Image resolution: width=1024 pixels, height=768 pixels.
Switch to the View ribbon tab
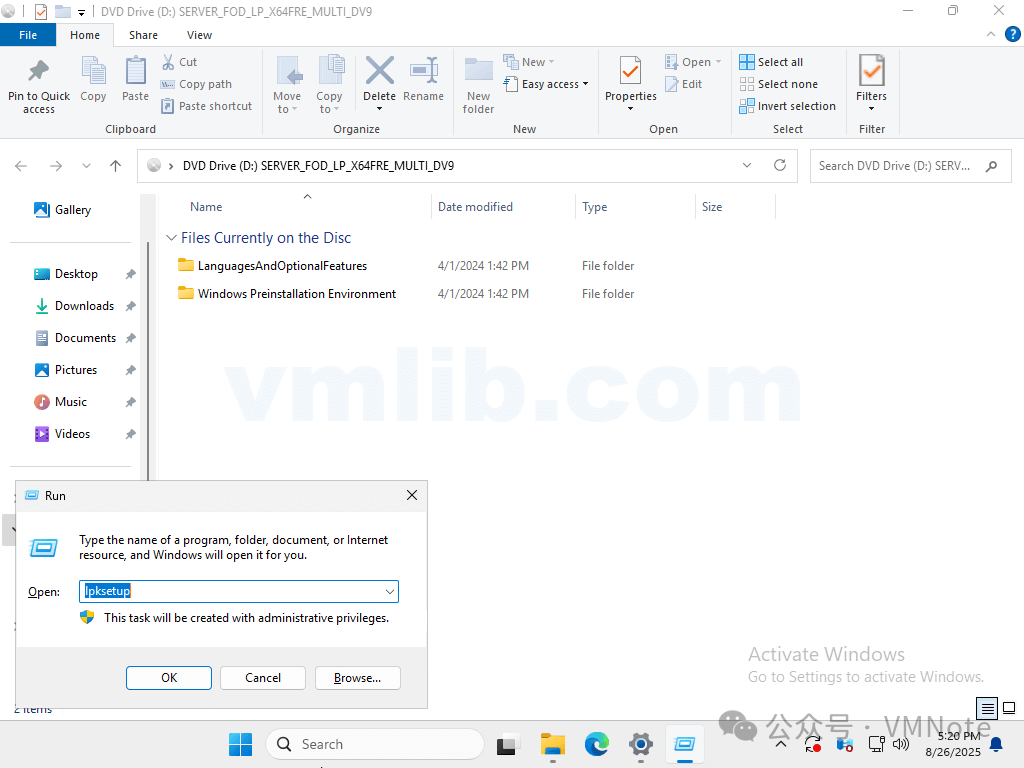click(x=199, y=35)
